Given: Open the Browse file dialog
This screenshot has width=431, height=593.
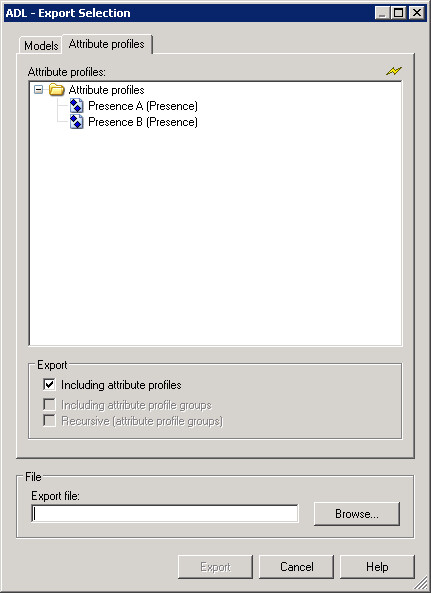Looking at the screenshot, I should pos(357,514).
